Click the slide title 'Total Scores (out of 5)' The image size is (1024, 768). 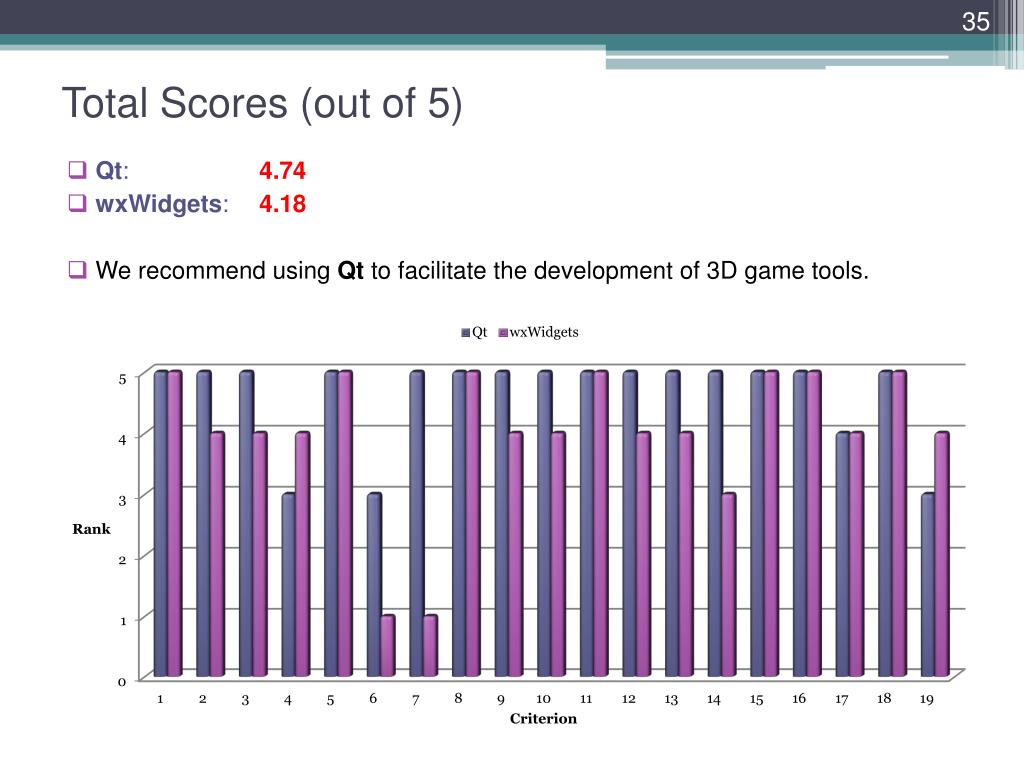[263, 103]
